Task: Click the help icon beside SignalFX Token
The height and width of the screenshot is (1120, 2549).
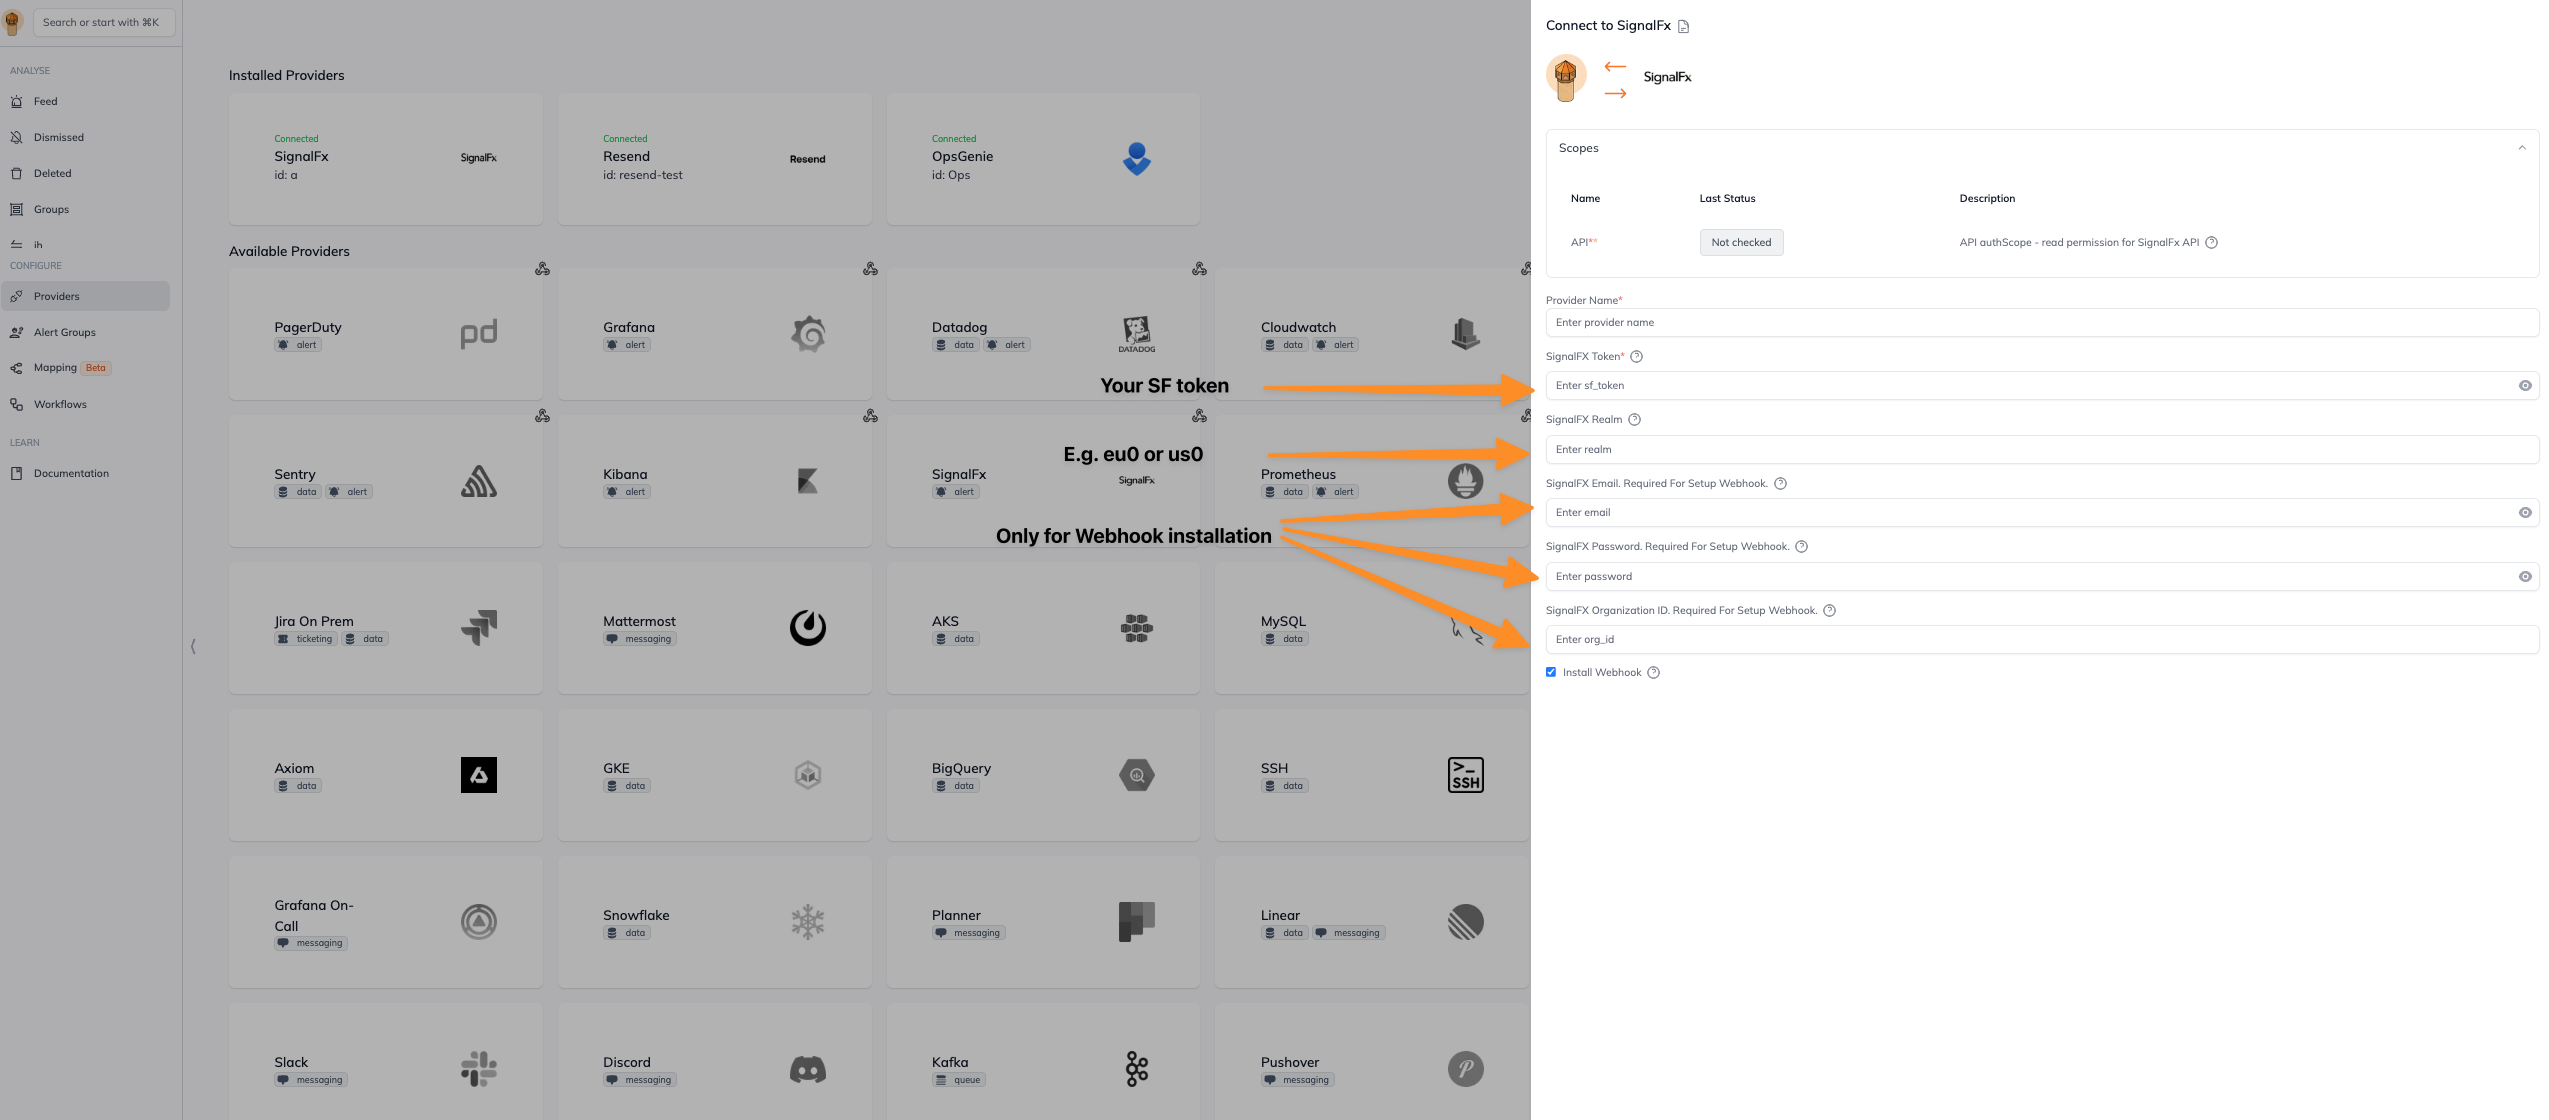Action: click(1636, 357)
